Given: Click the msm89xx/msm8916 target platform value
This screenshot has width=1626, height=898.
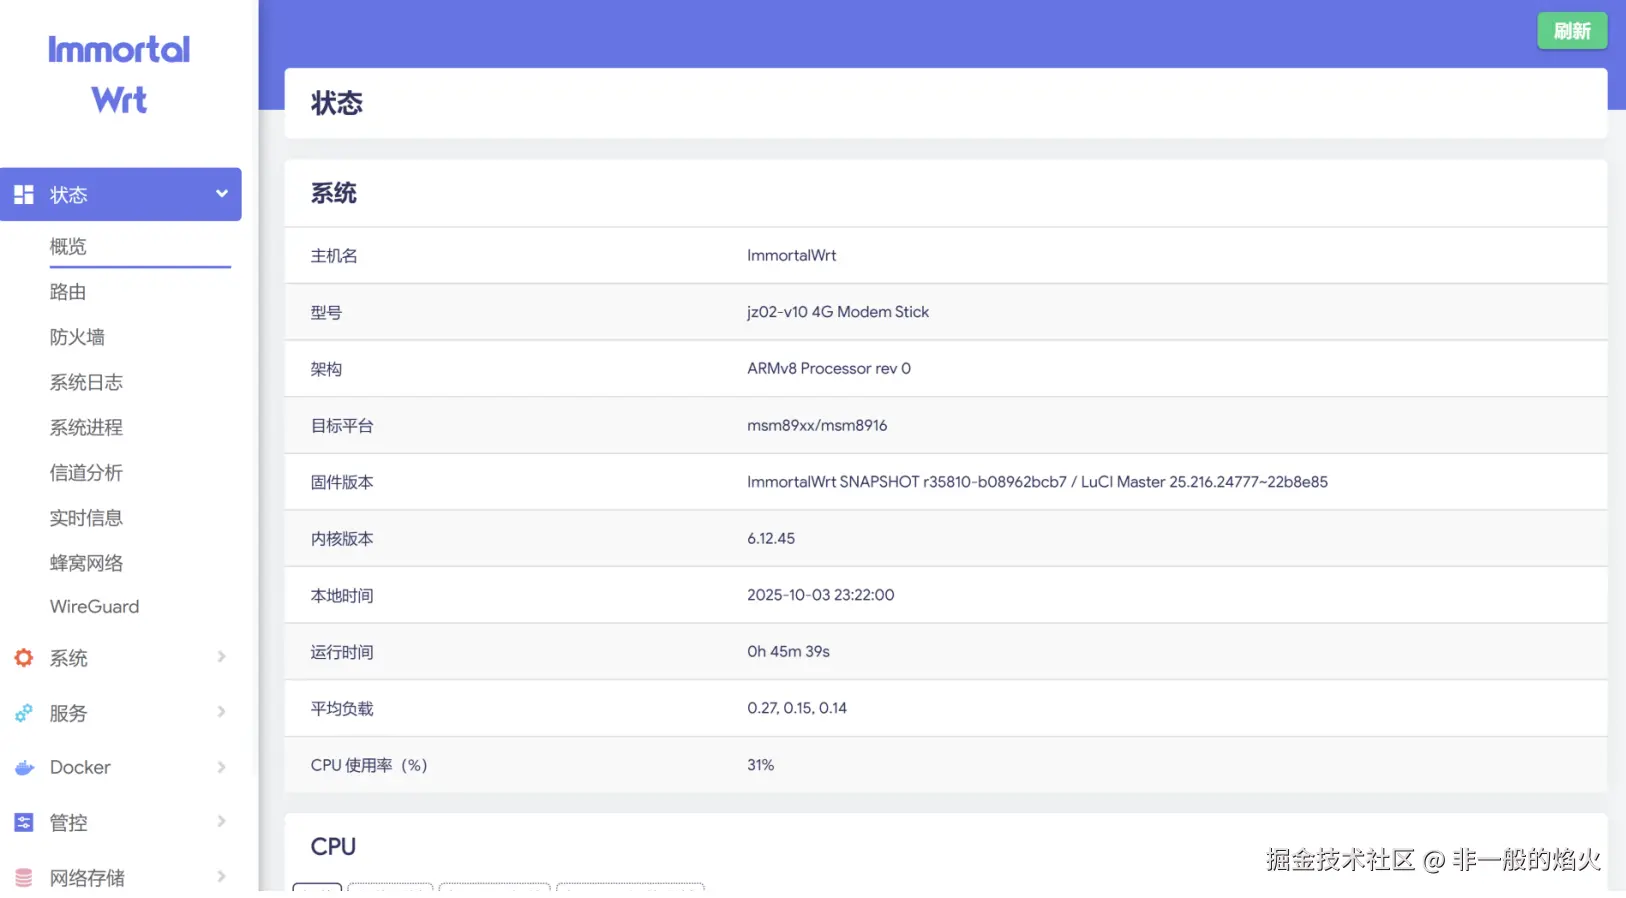Looking at the screenshot, I should [x=817, y=426].
